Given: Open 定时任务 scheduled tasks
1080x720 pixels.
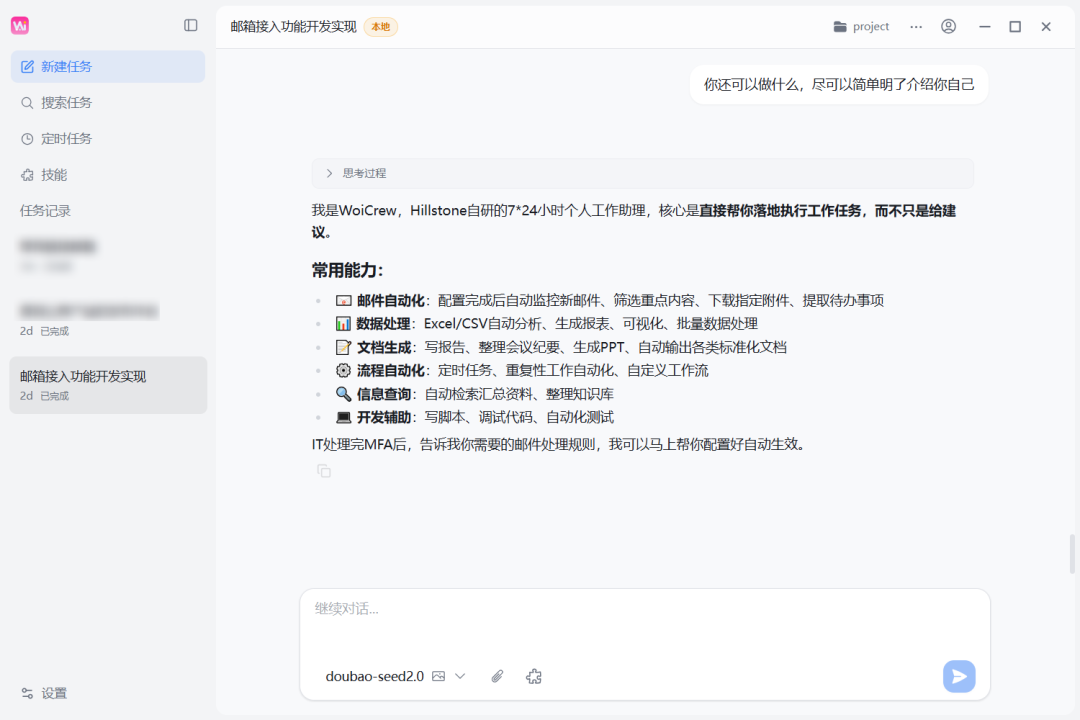Looking at the screenshot, I should click(x=107, y=138).
